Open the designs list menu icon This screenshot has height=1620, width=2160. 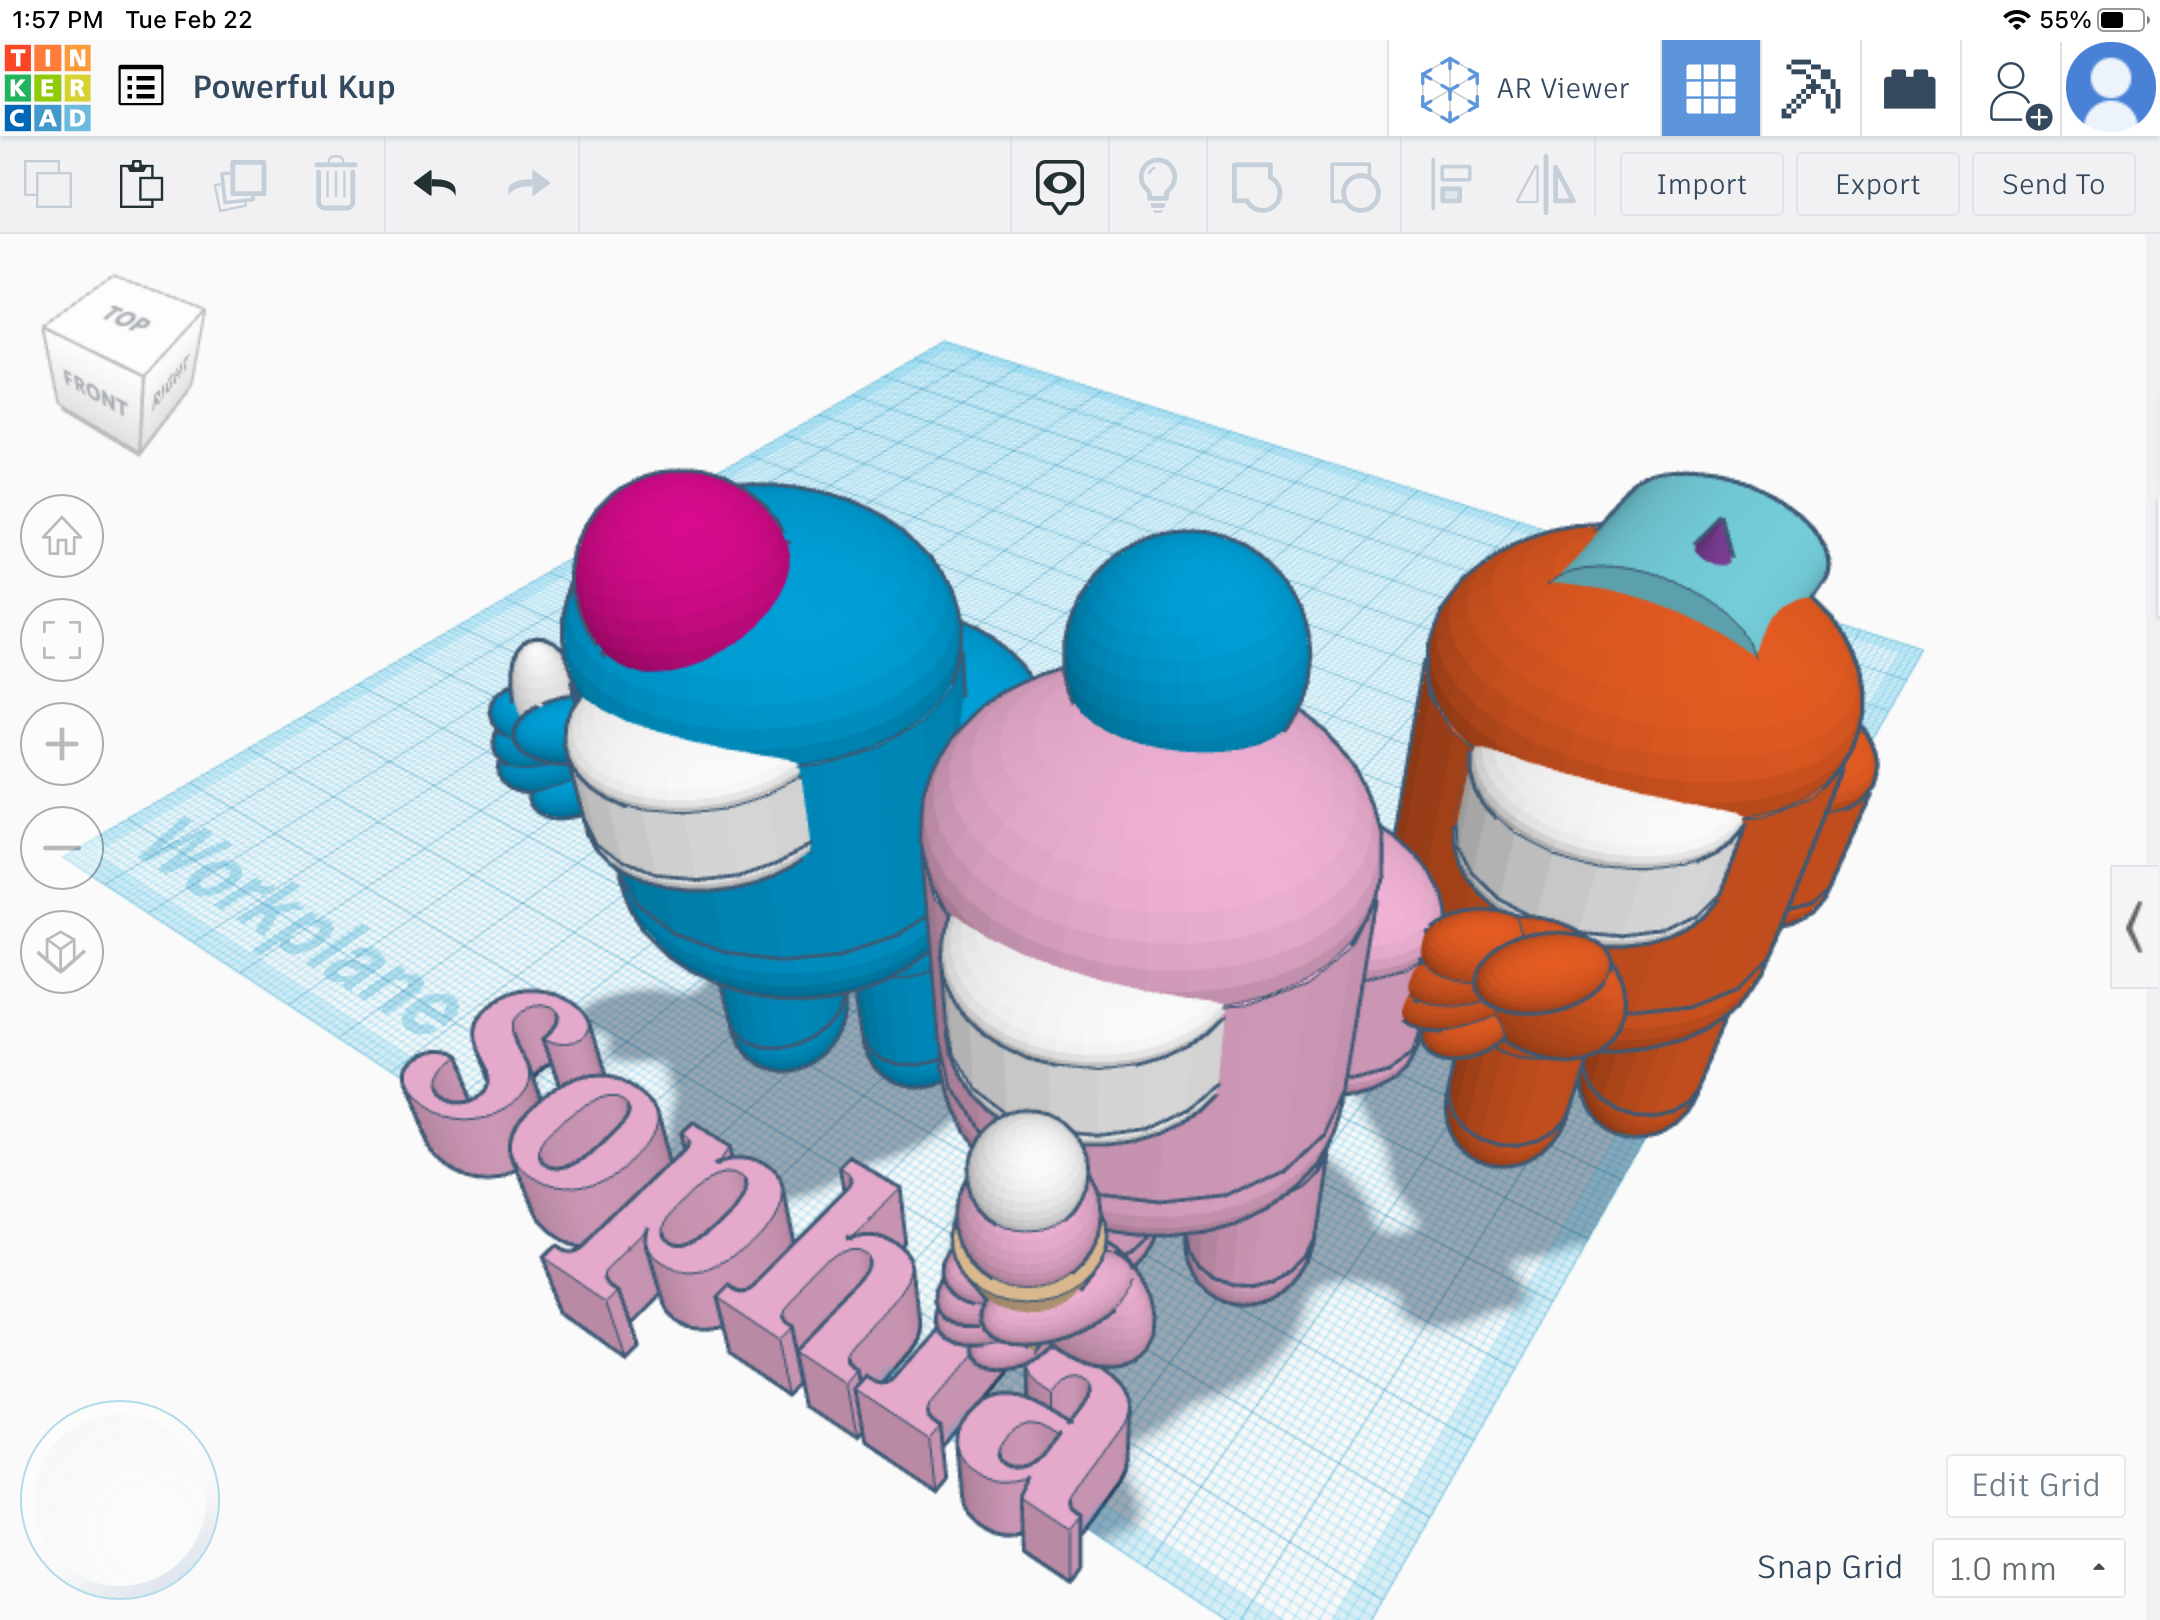[141, 87]
